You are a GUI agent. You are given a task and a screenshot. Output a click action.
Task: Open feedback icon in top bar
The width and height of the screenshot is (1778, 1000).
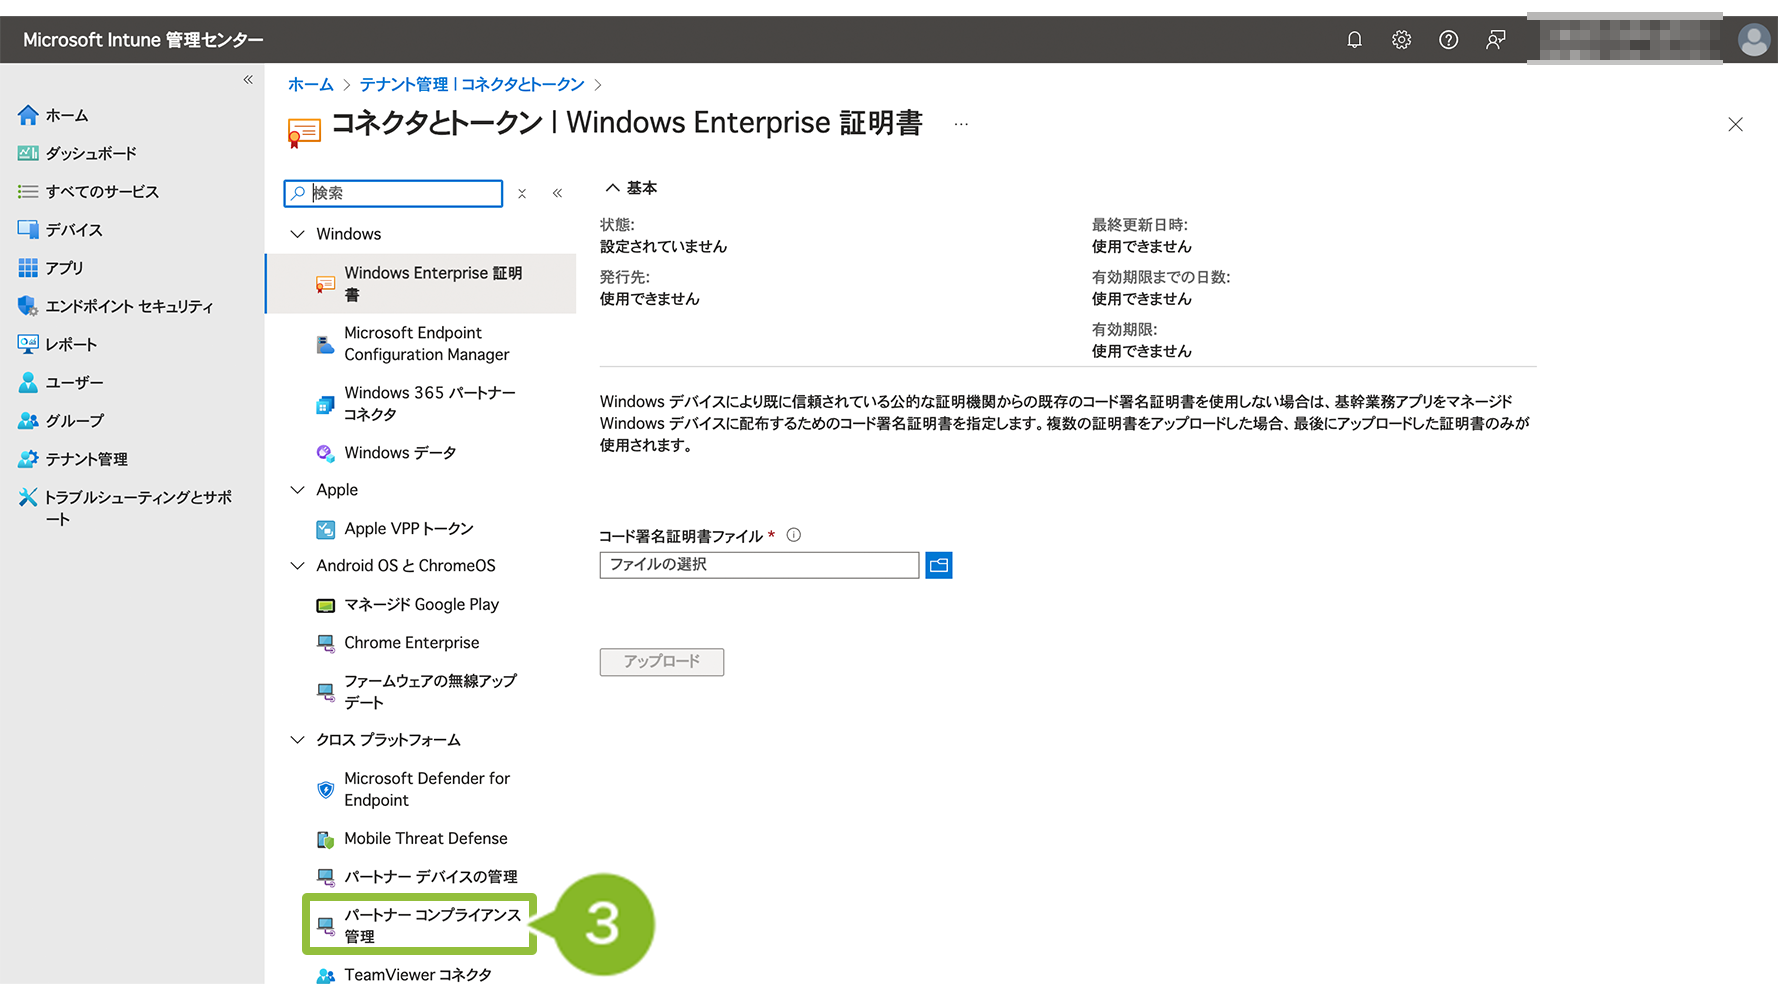(x=1495, y=40)
